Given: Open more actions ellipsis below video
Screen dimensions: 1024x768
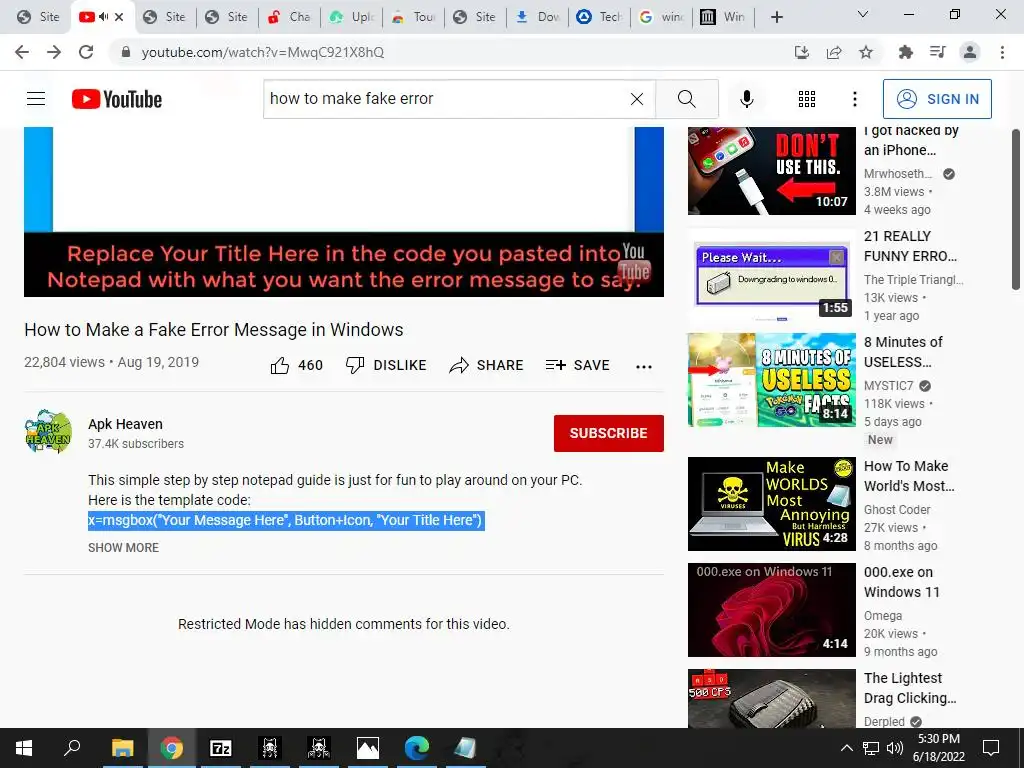Looking at the screenshot, I should [644, 366].
